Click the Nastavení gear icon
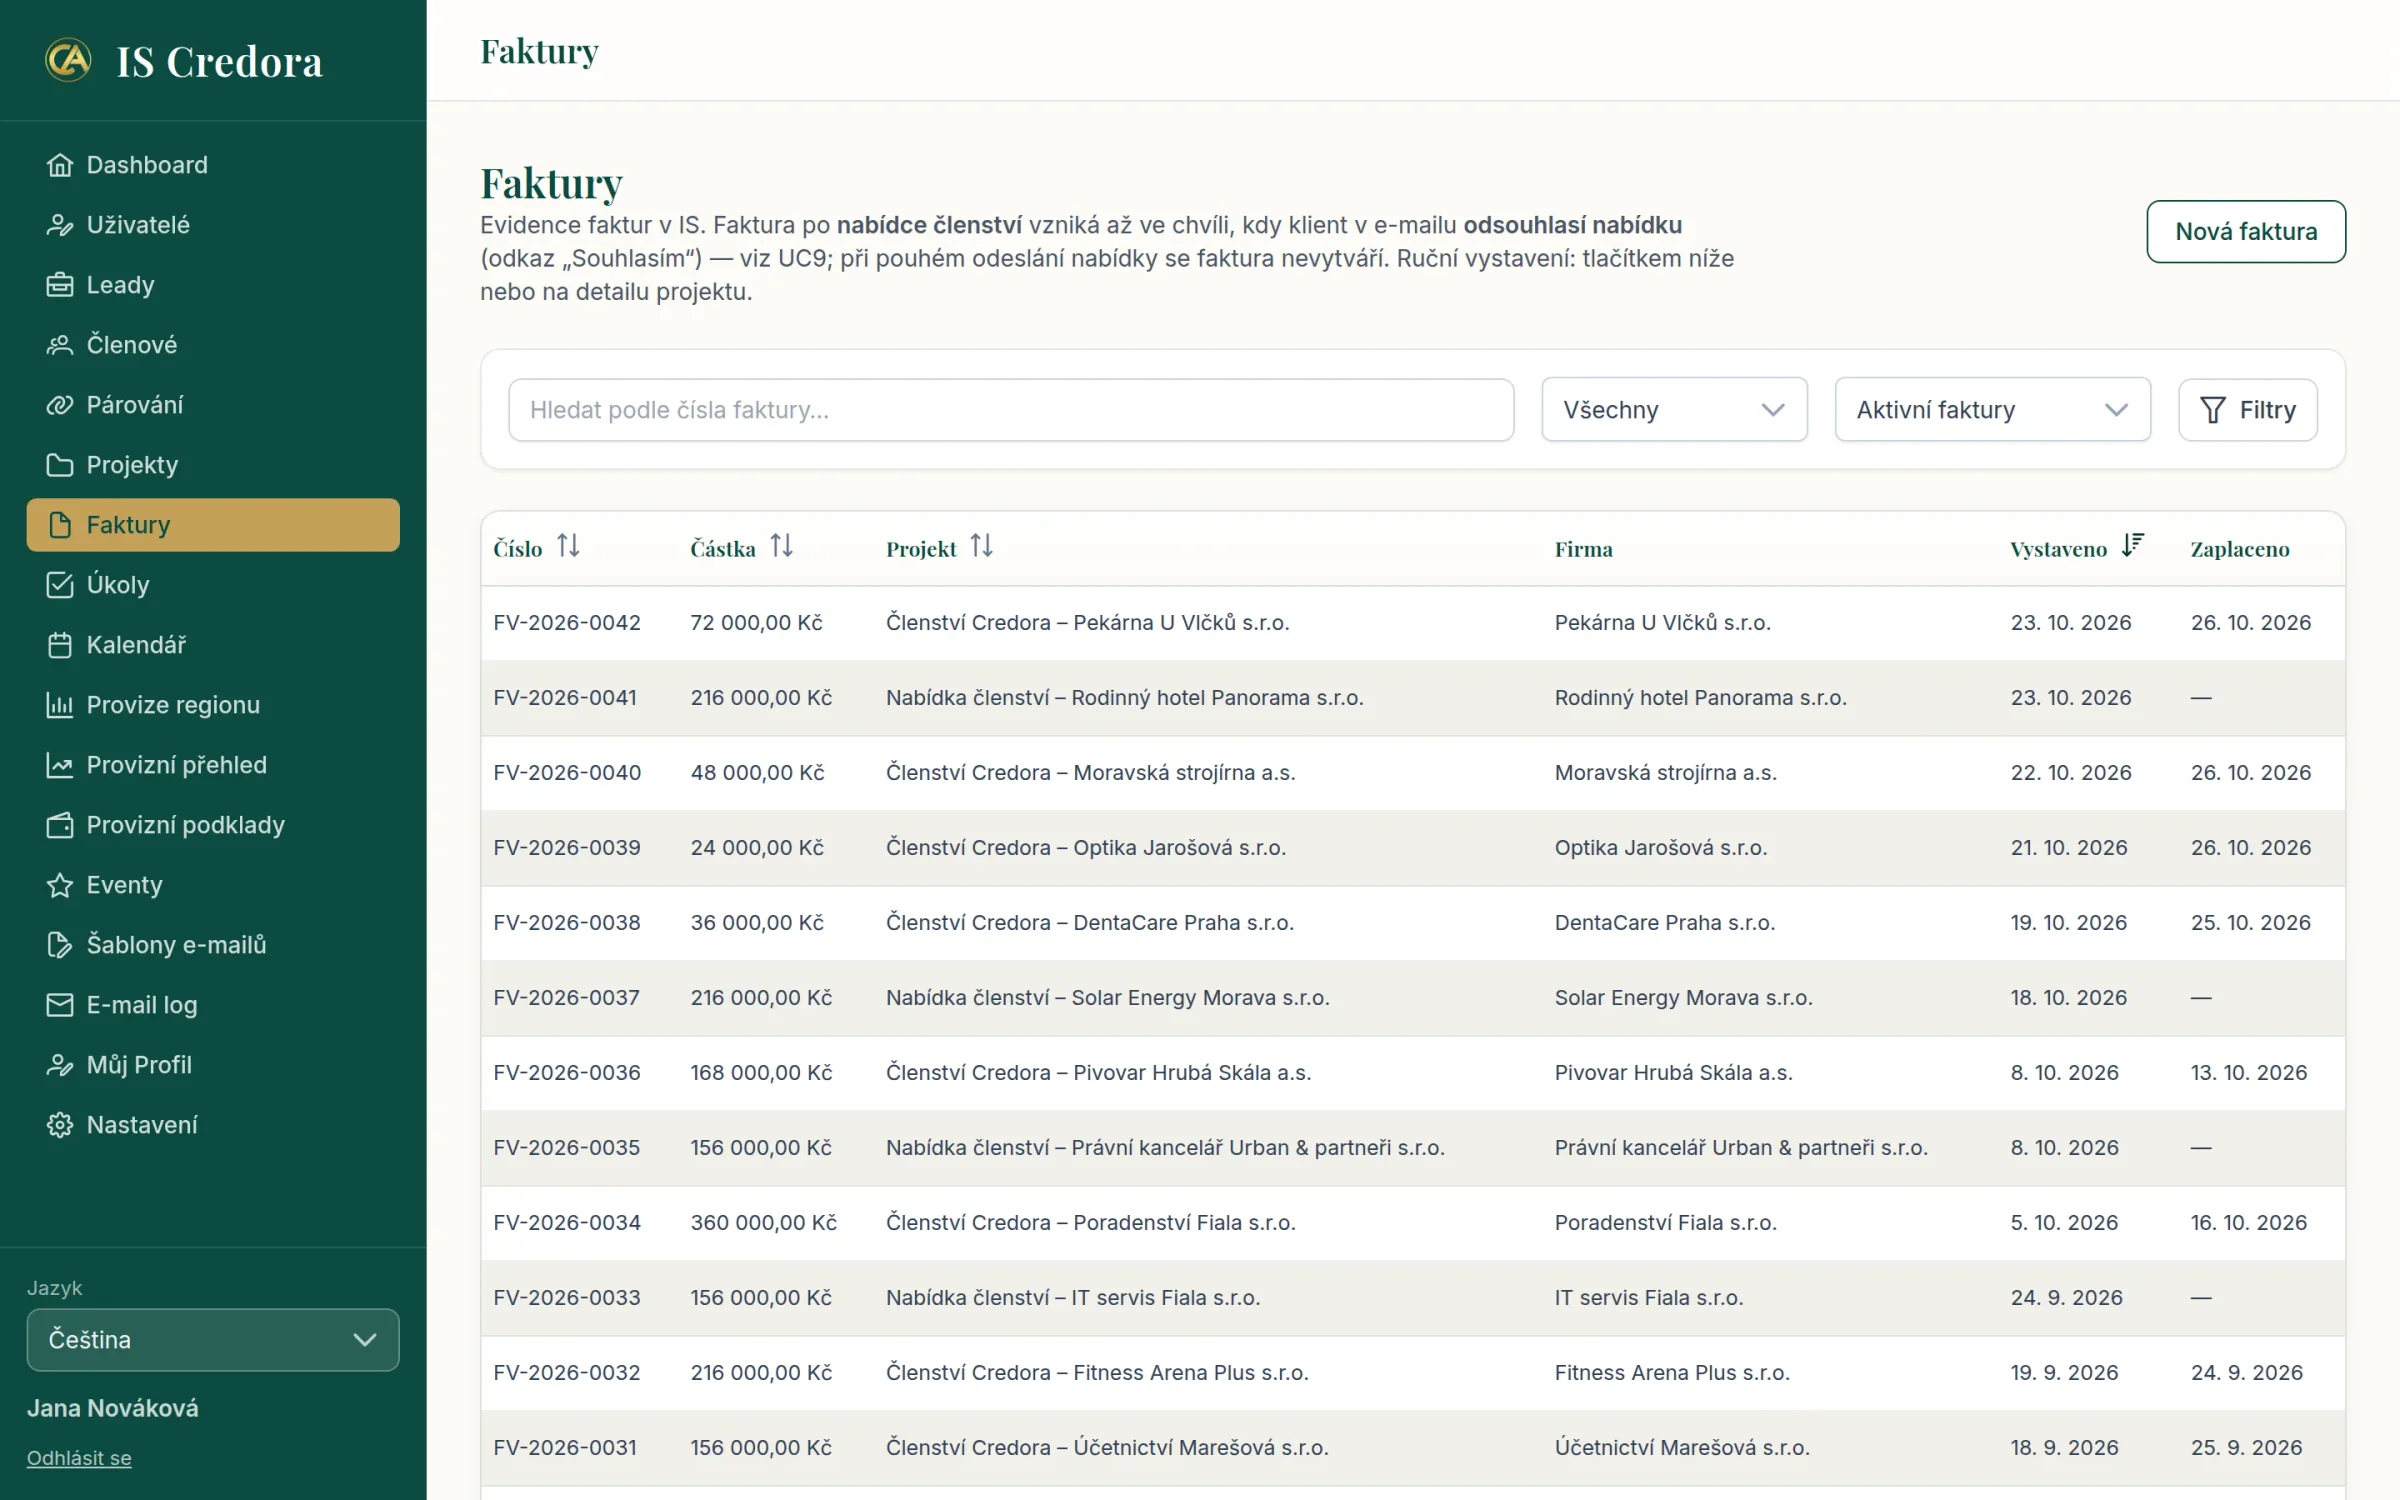This screenshot has width=2400, height=1500. point(60,1125)
